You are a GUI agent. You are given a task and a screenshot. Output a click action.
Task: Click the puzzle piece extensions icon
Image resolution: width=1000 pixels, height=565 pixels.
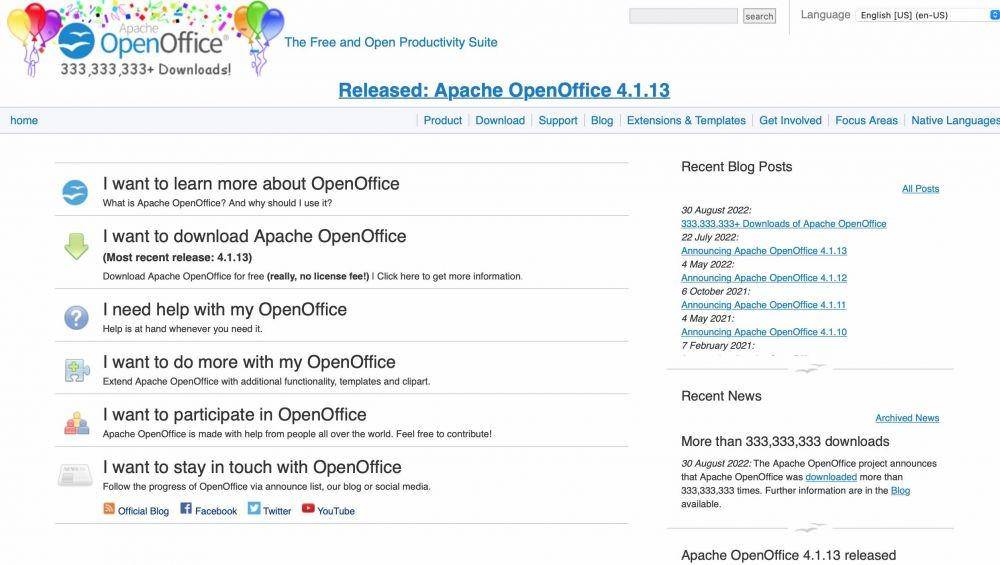[x=77, y=370]
